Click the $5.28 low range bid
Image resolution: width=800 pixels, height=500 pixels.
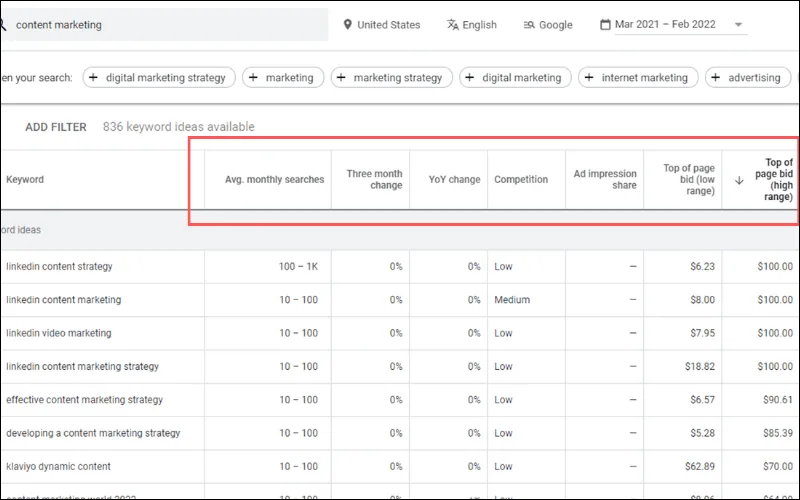703,433
